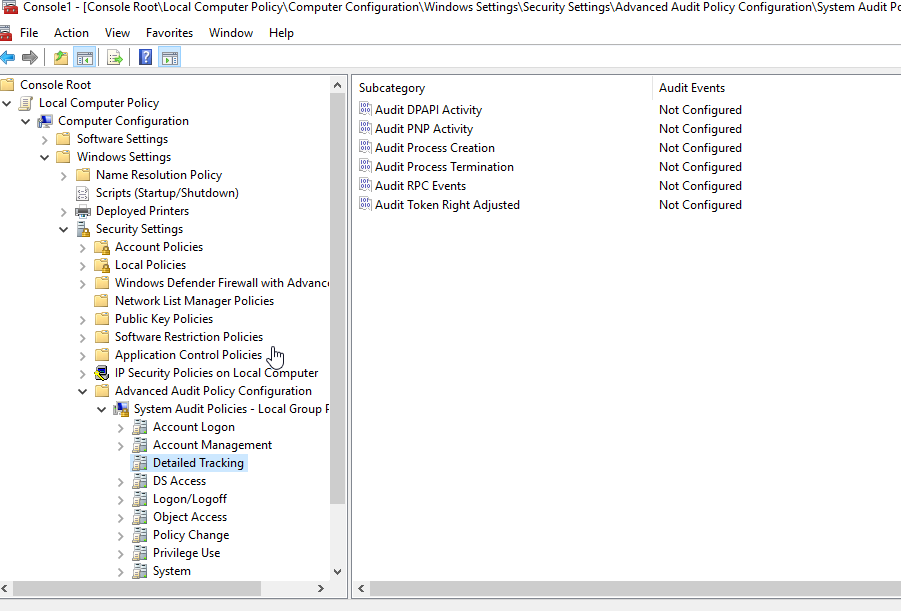Viewport: 901px width, 611px height.
Task: Sort by the Audit Events column header
Action: coord(692,88)
